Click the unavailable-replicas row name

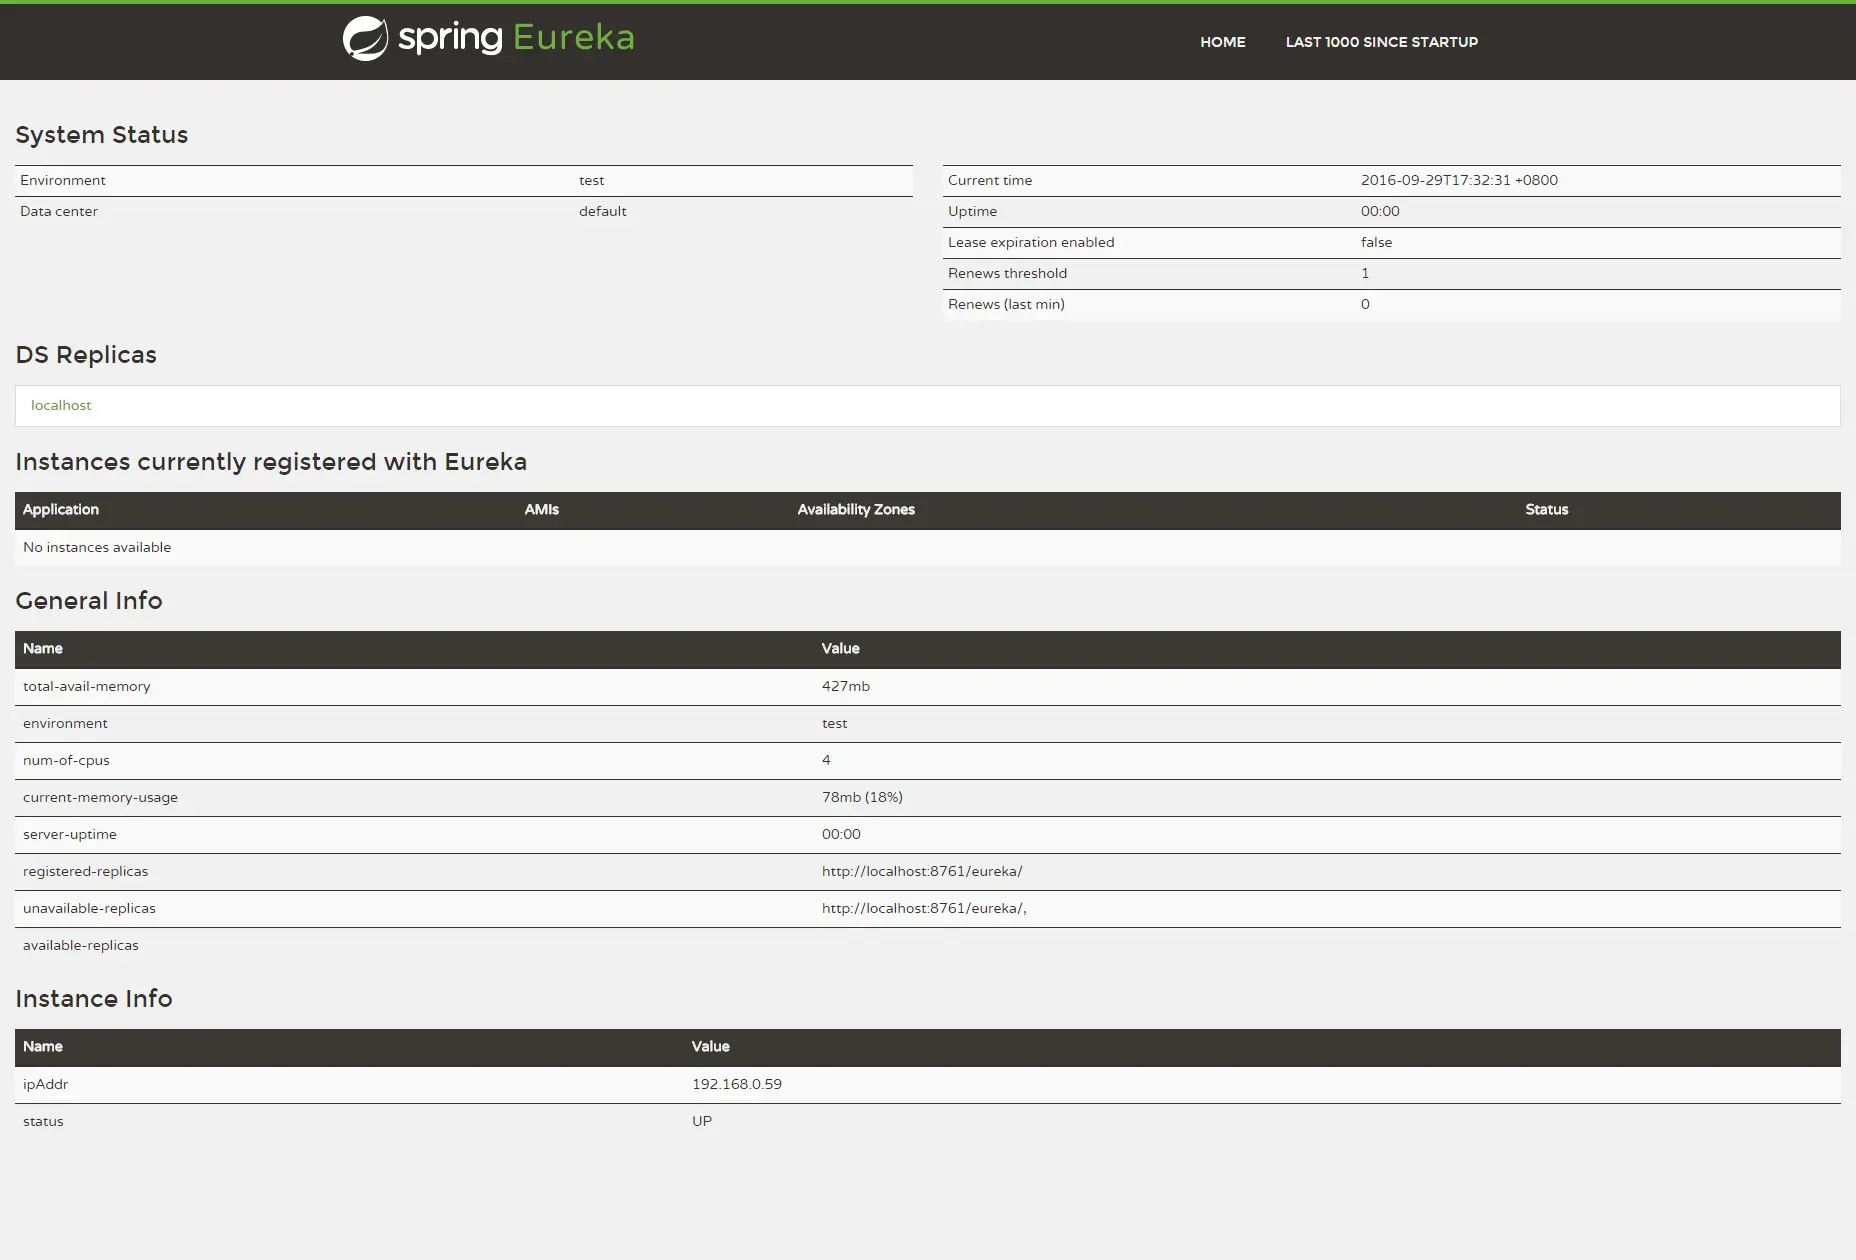pos(89,908)
